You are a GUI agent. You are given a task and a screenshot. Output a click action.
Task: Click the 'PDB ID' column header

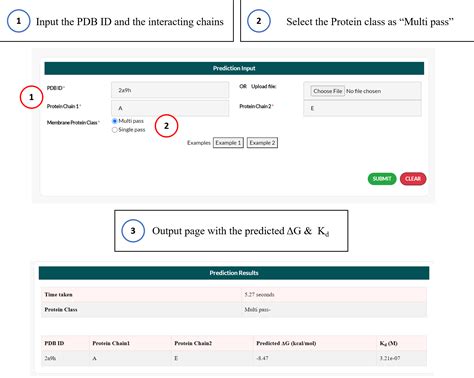54,343
